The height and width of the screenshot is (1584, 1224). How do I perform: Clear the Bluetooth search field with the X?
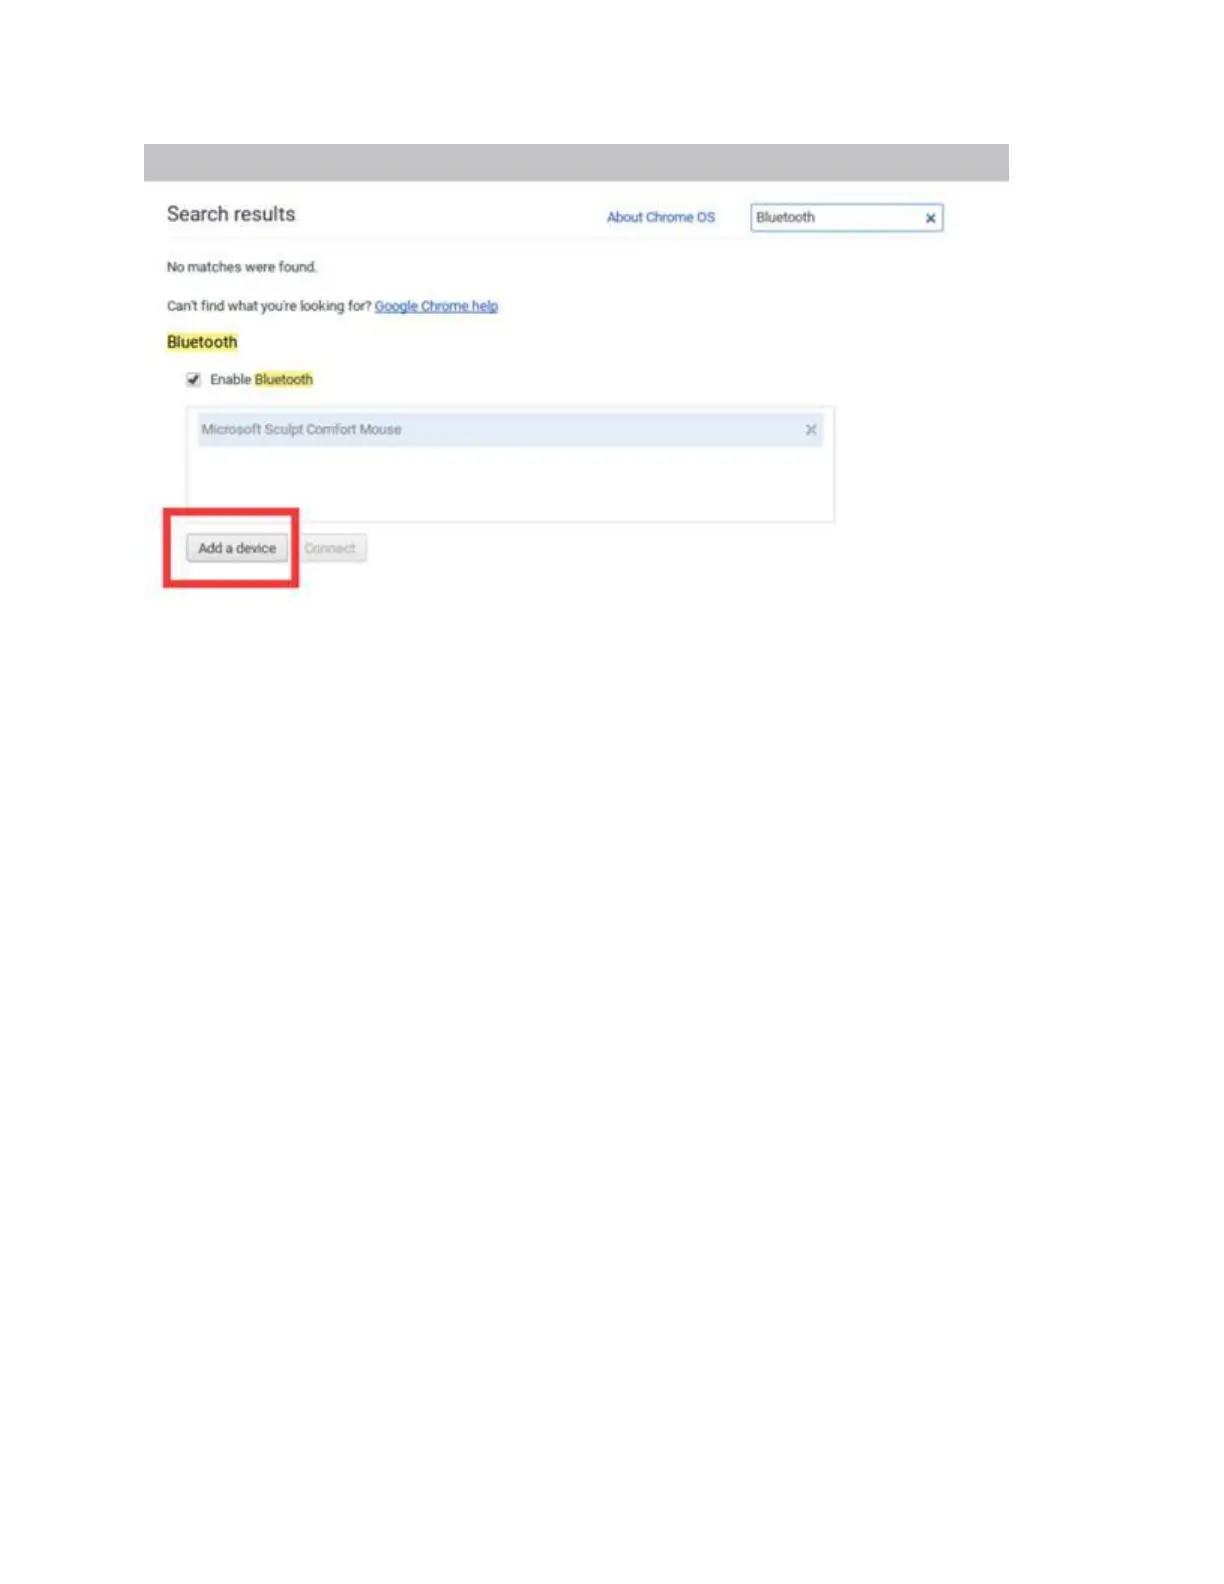[930, 218]
